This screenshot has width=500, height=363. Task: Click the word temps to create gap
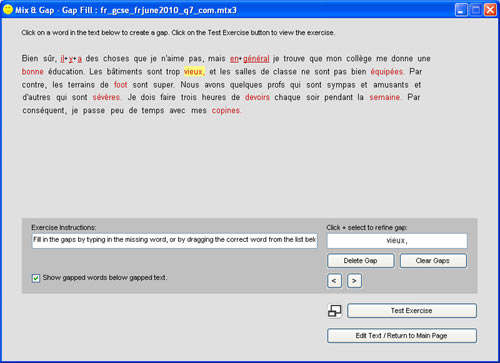click(x=153, y=110)
